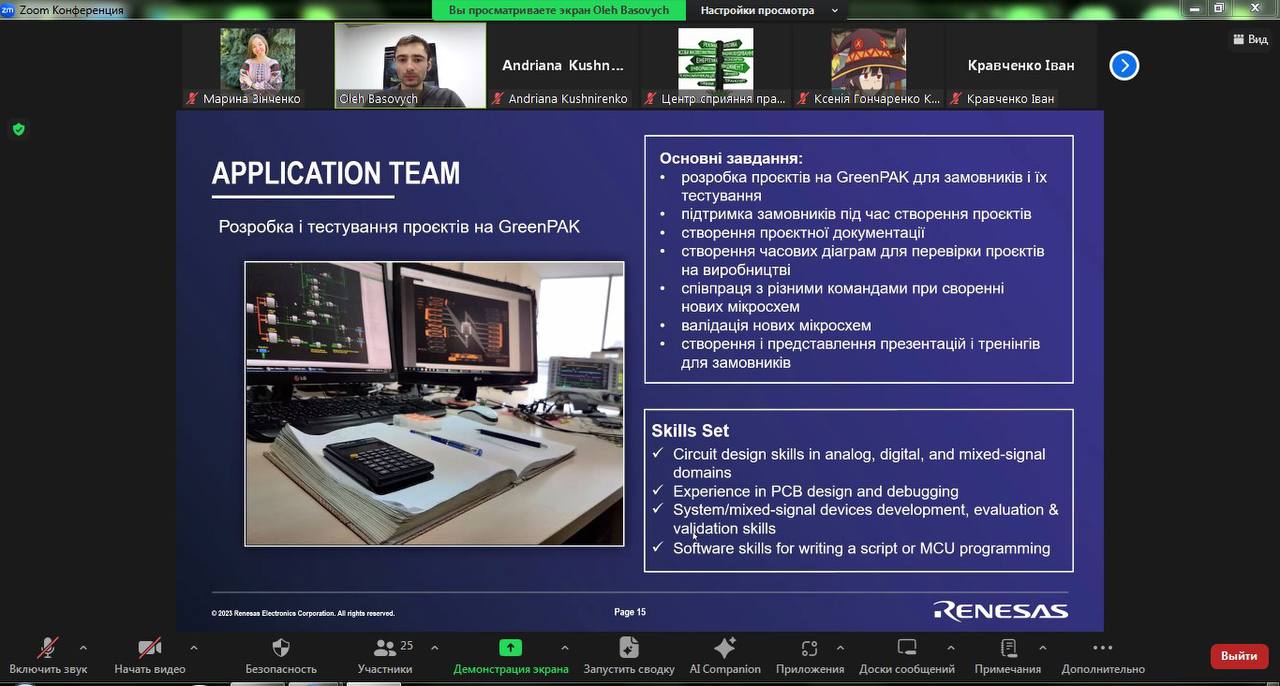
Task: Open the Примечания notes icon
Action: click(1008, 648)
